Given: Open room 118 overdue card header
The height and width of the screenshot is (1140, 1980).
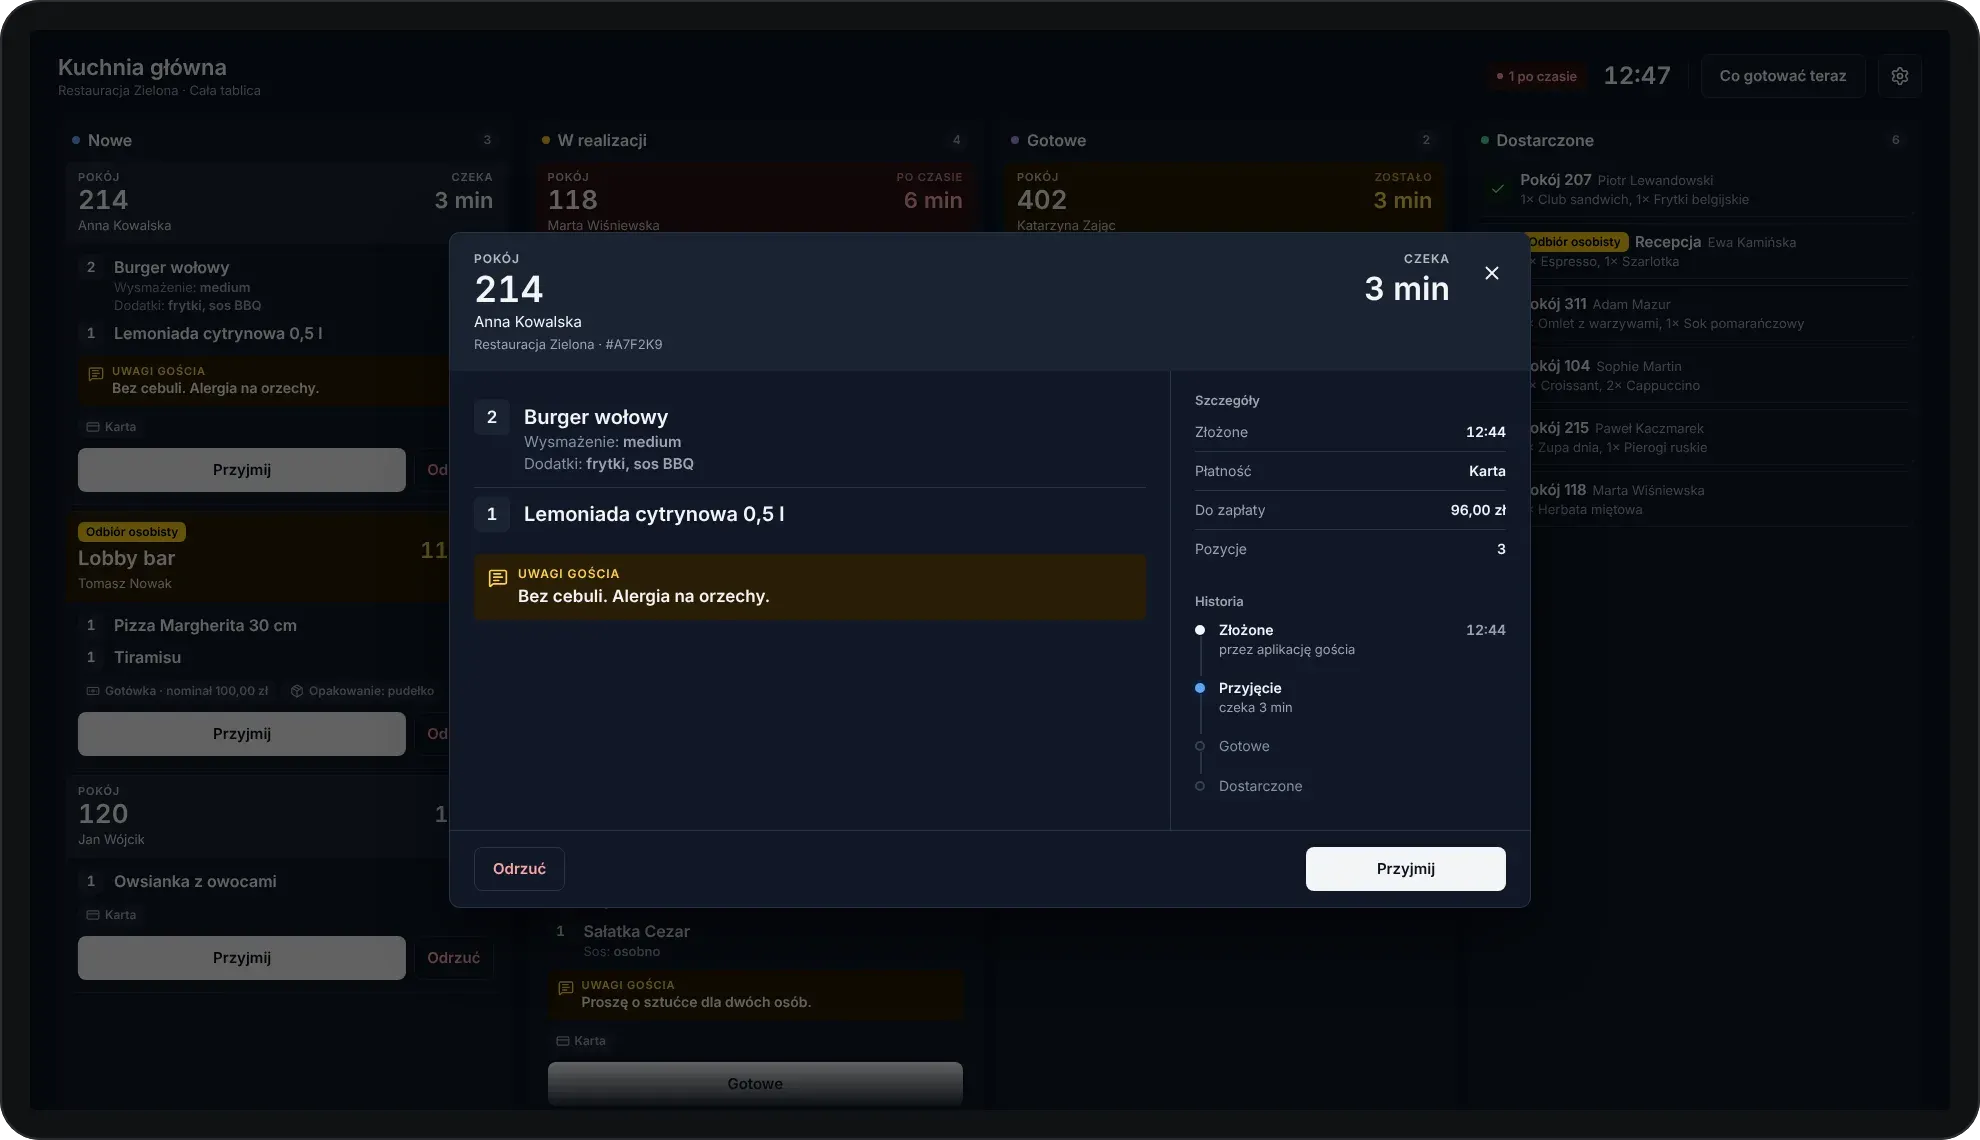Looking at the screenshot, I should click(x=754, y=198).
